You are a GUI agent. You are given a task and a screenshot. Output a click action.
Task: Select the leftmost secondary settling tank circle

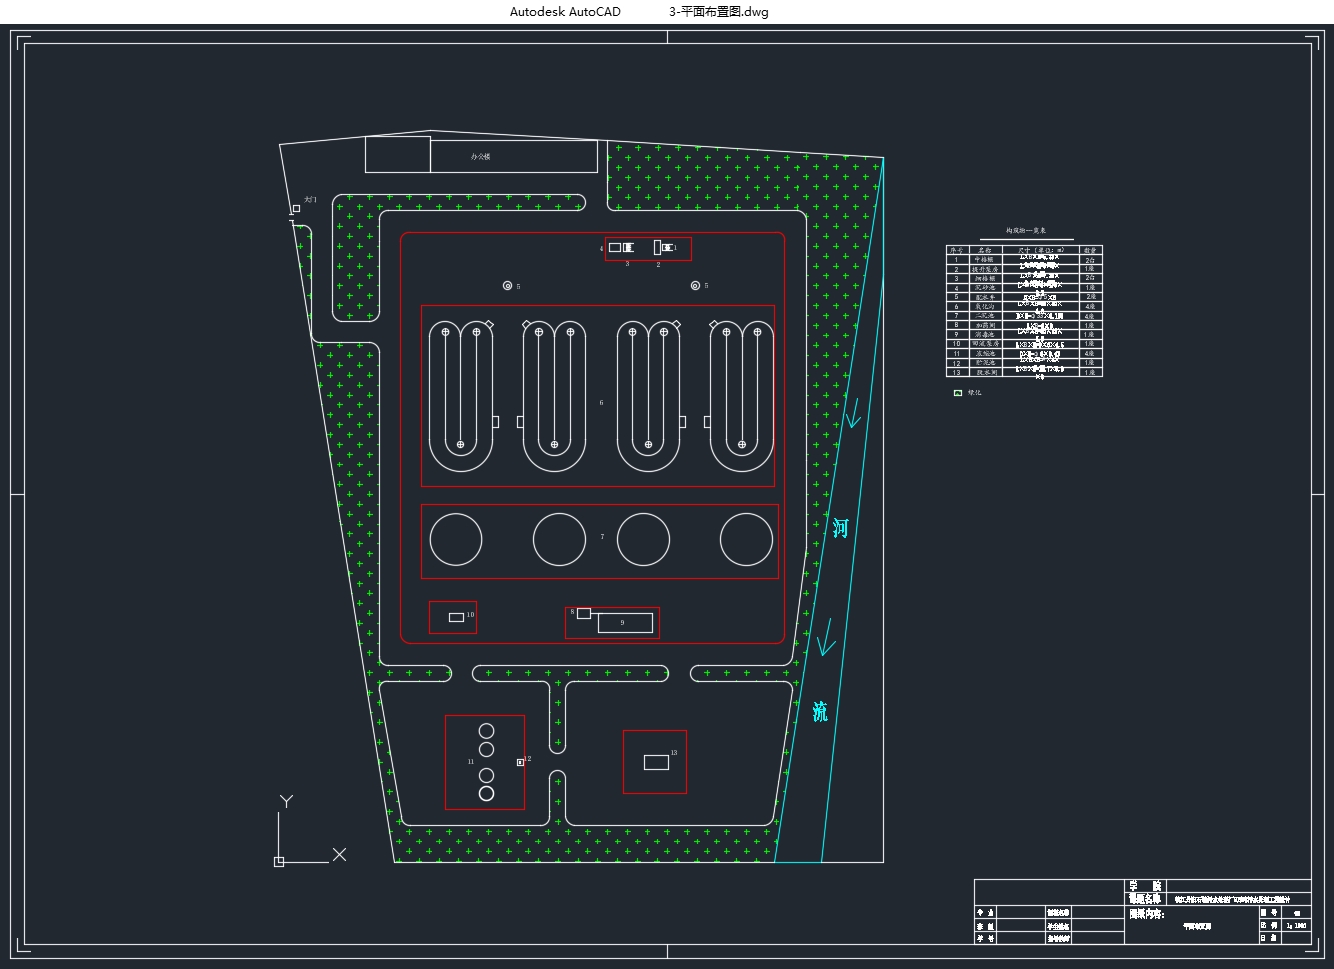coord(456,539)
